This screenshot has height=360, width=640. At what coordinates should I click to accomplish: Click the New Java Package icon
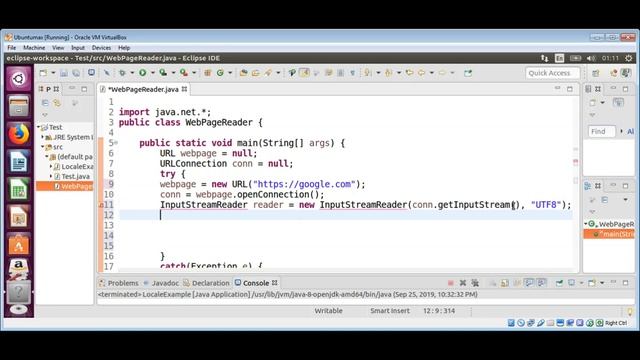coord(207,73)
